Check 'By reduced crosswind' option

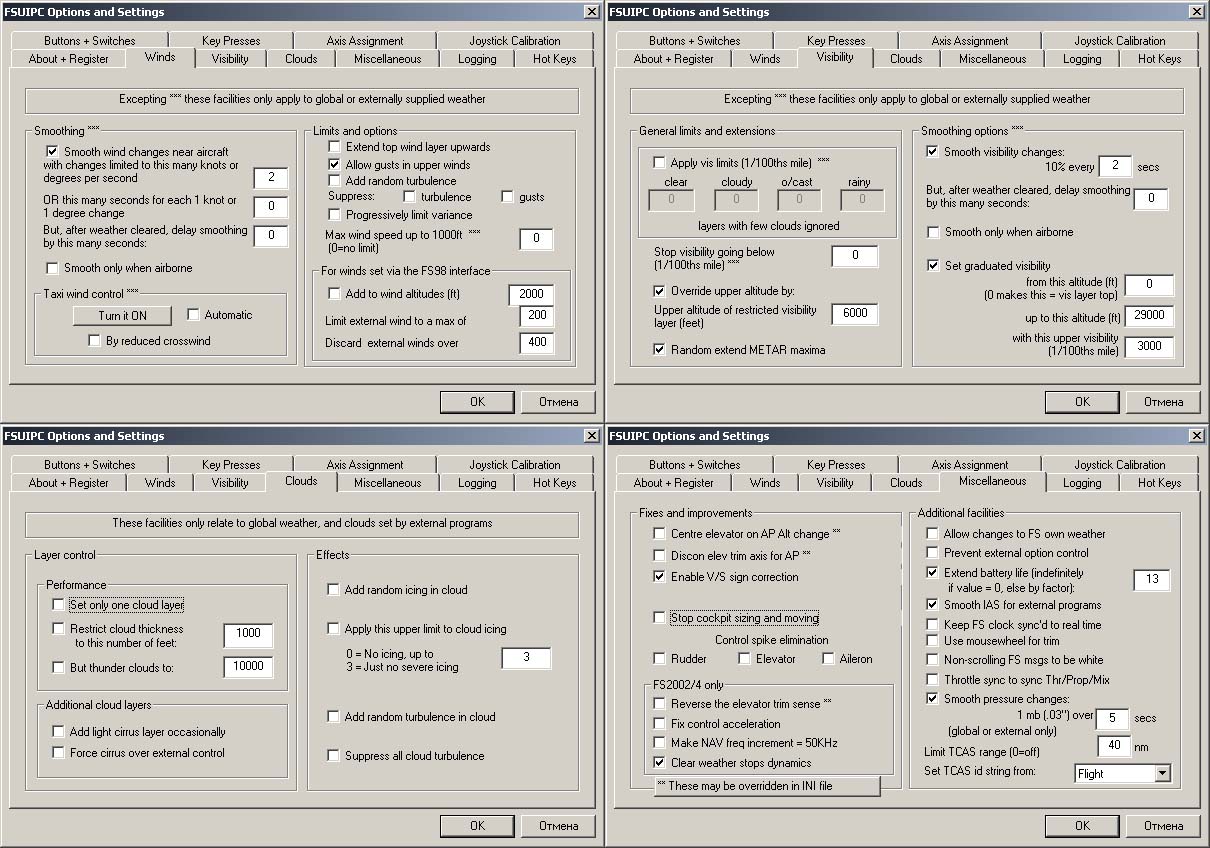pos(95,341)
